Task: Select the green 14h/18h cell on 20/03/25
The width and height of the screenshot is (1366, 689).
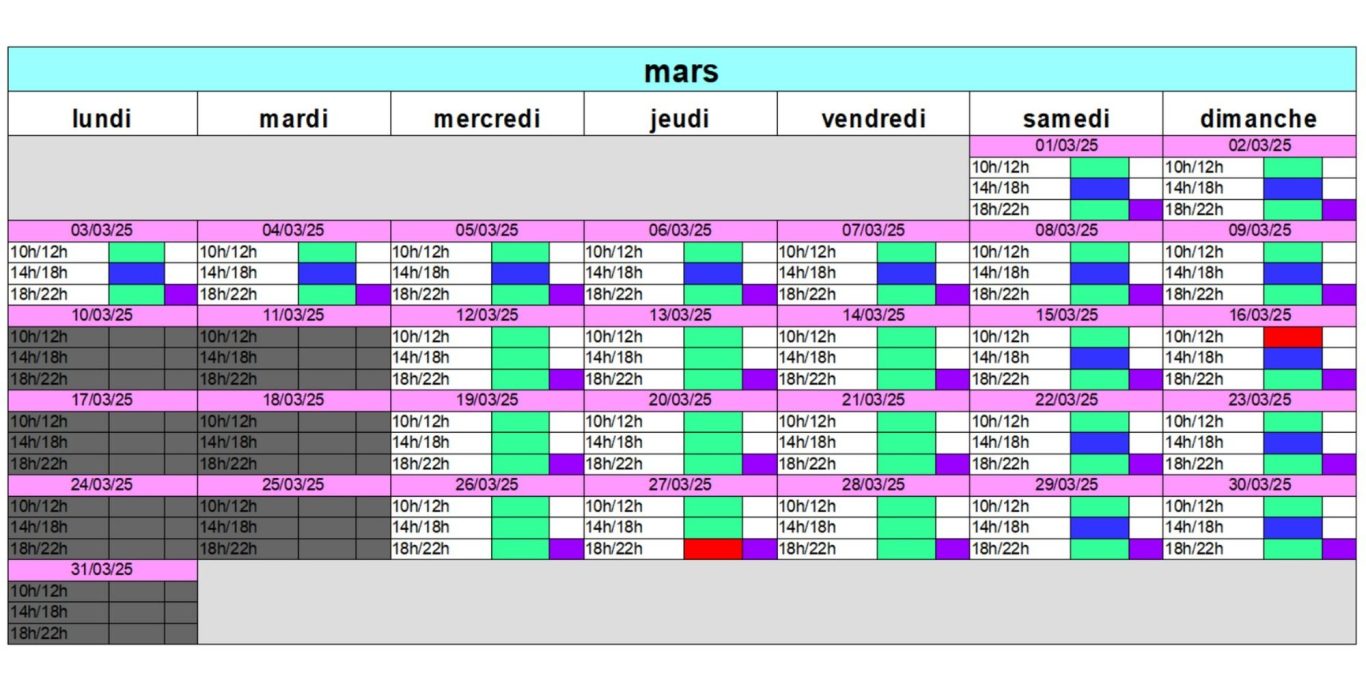Action: click(x=714, y=442)
